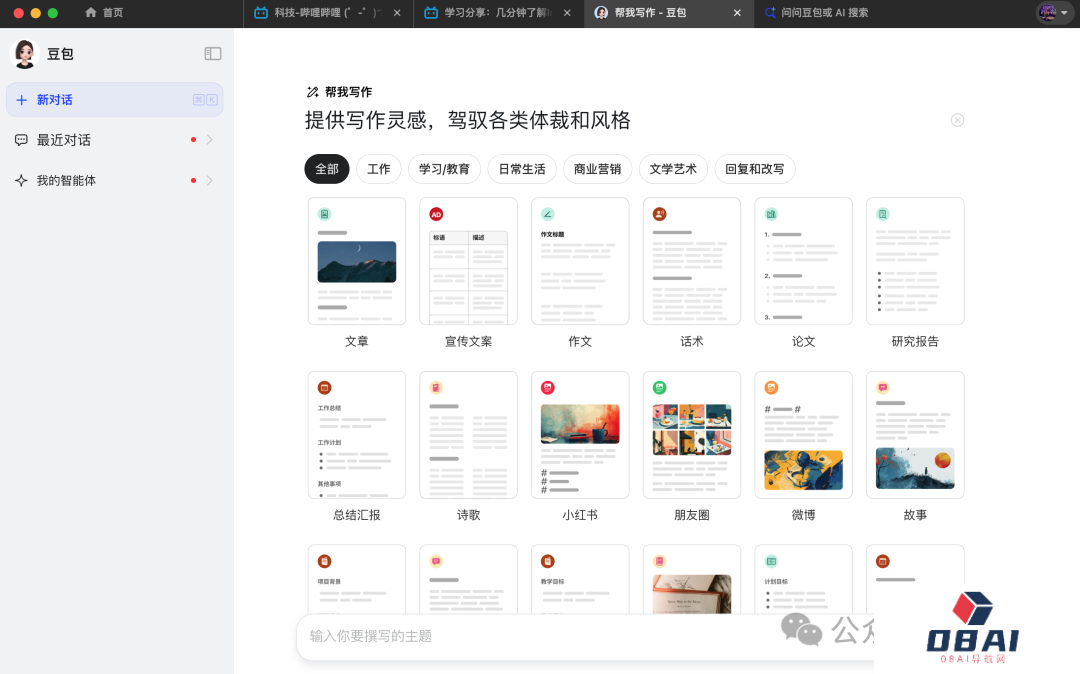1080x674 pixels.
Task: Switch to the 工作 category filter
Action: [379, 169]
